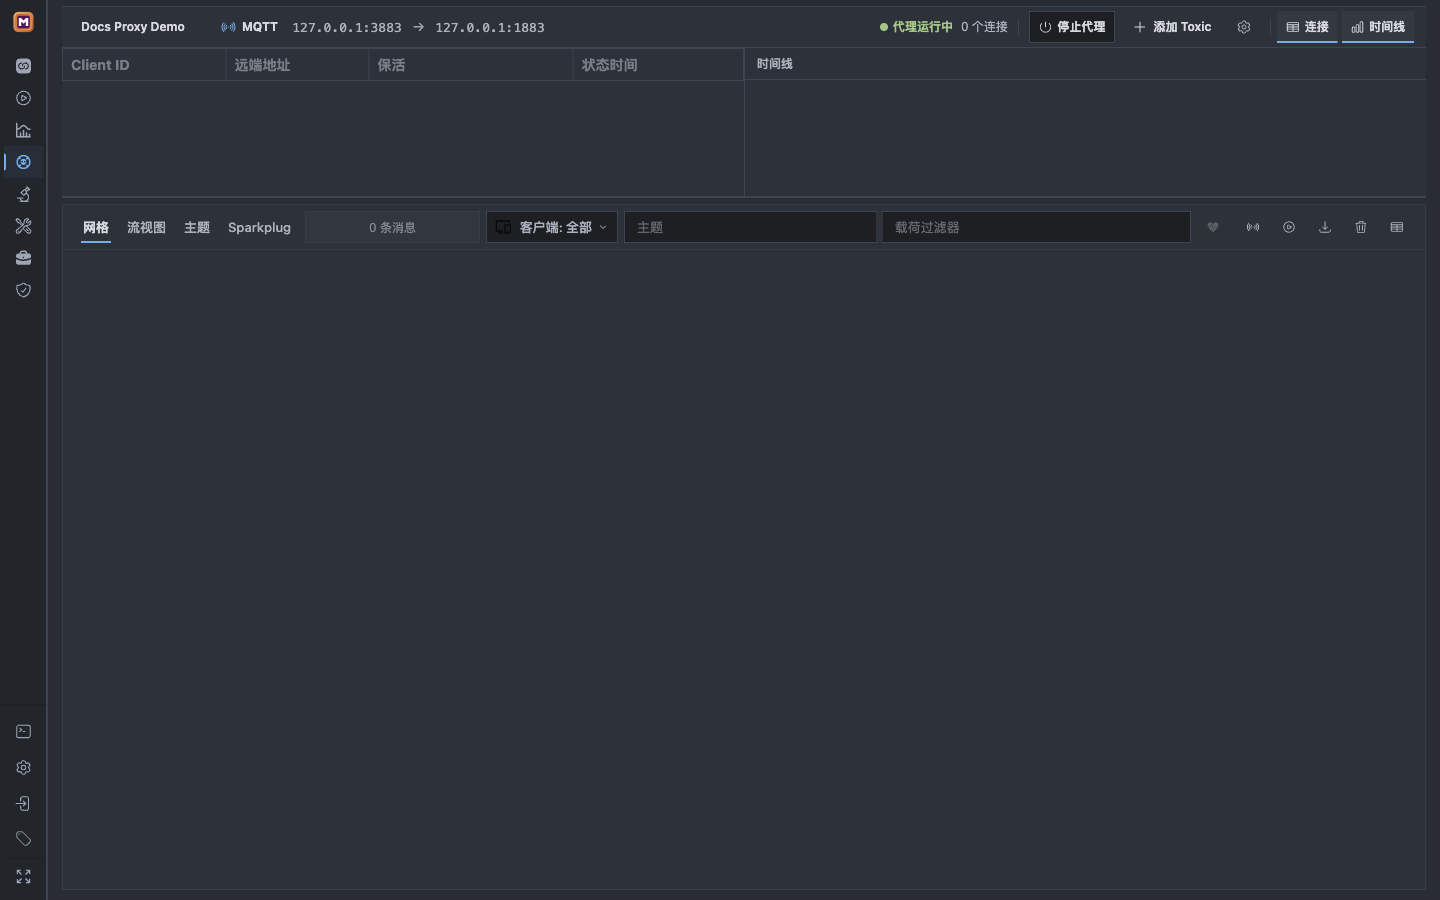
Task: Click the download export icon
Action: pyautogui.click(x=1325, y=227)
